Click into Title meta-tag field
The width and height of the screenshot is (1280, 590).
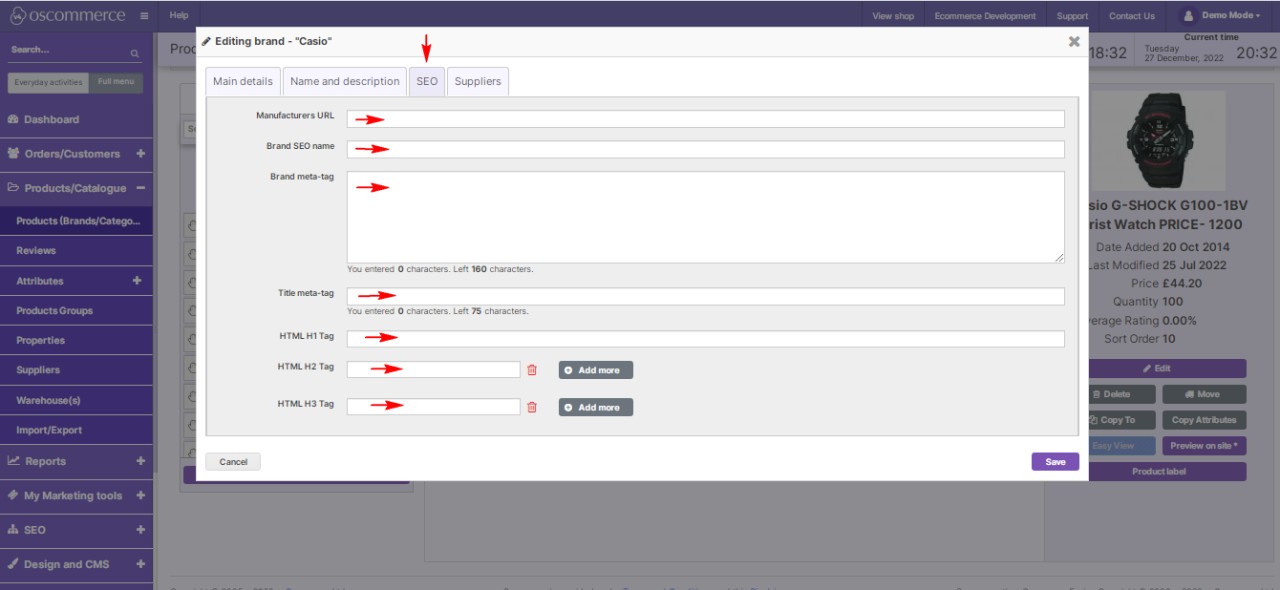(705, 296)
